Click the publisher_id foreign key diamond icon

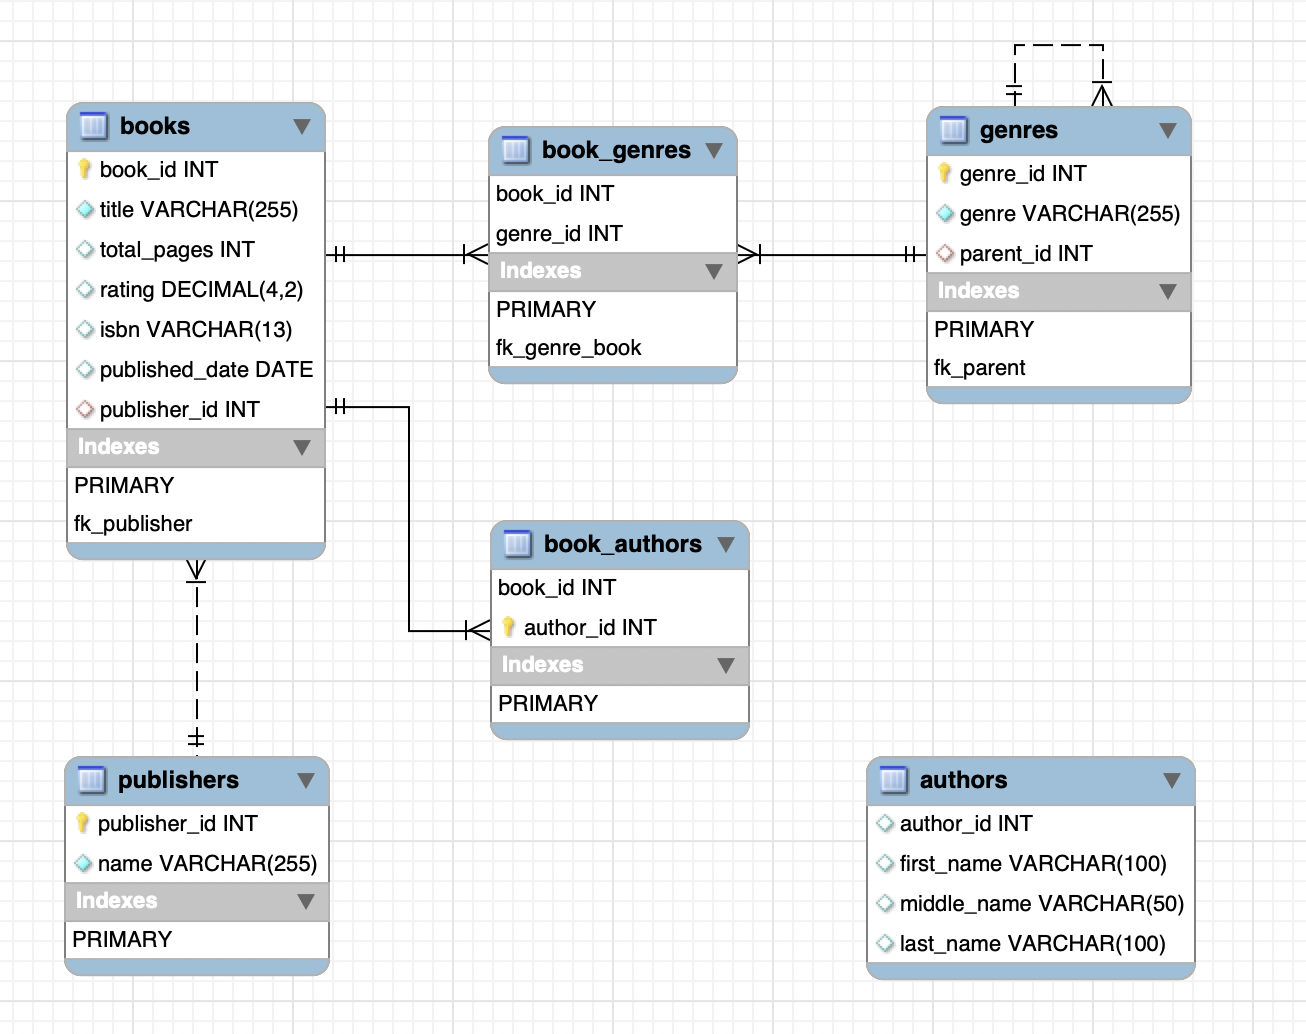[x=85, y=409]
